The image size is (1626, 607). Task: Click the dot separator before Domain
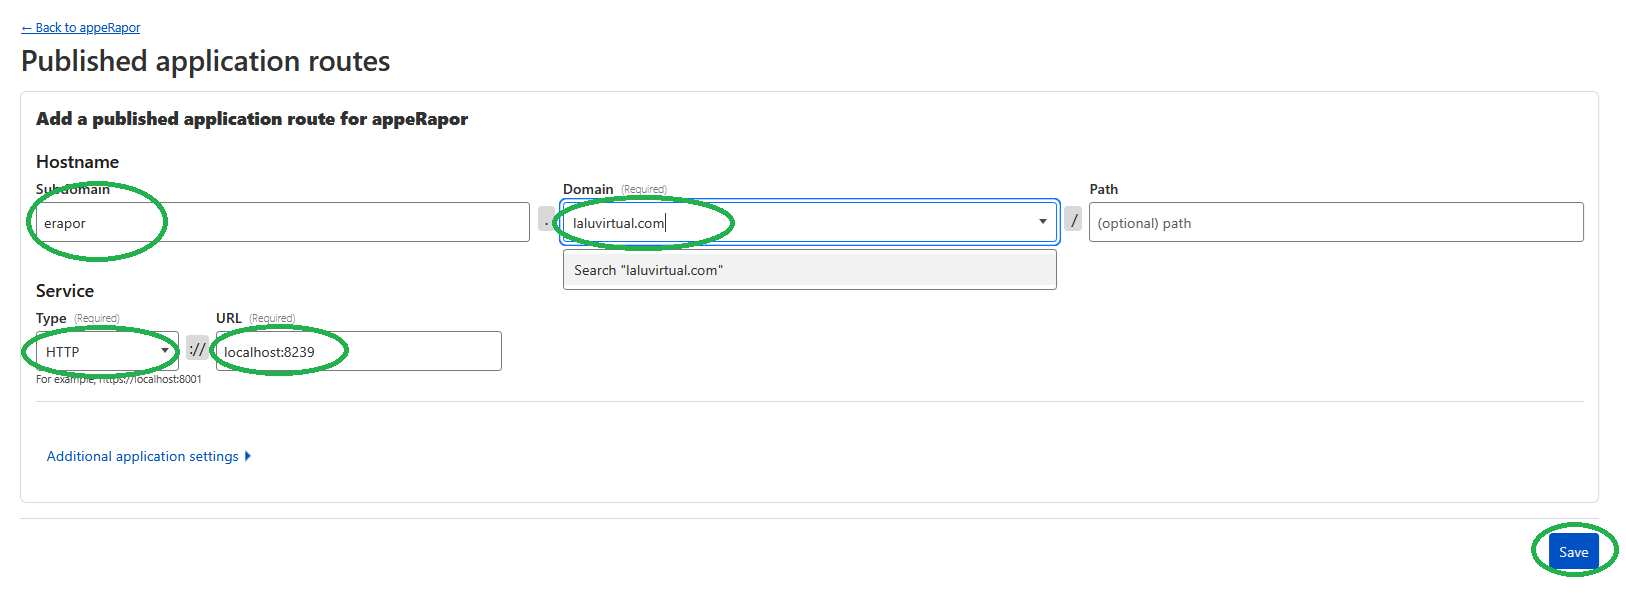546,219
